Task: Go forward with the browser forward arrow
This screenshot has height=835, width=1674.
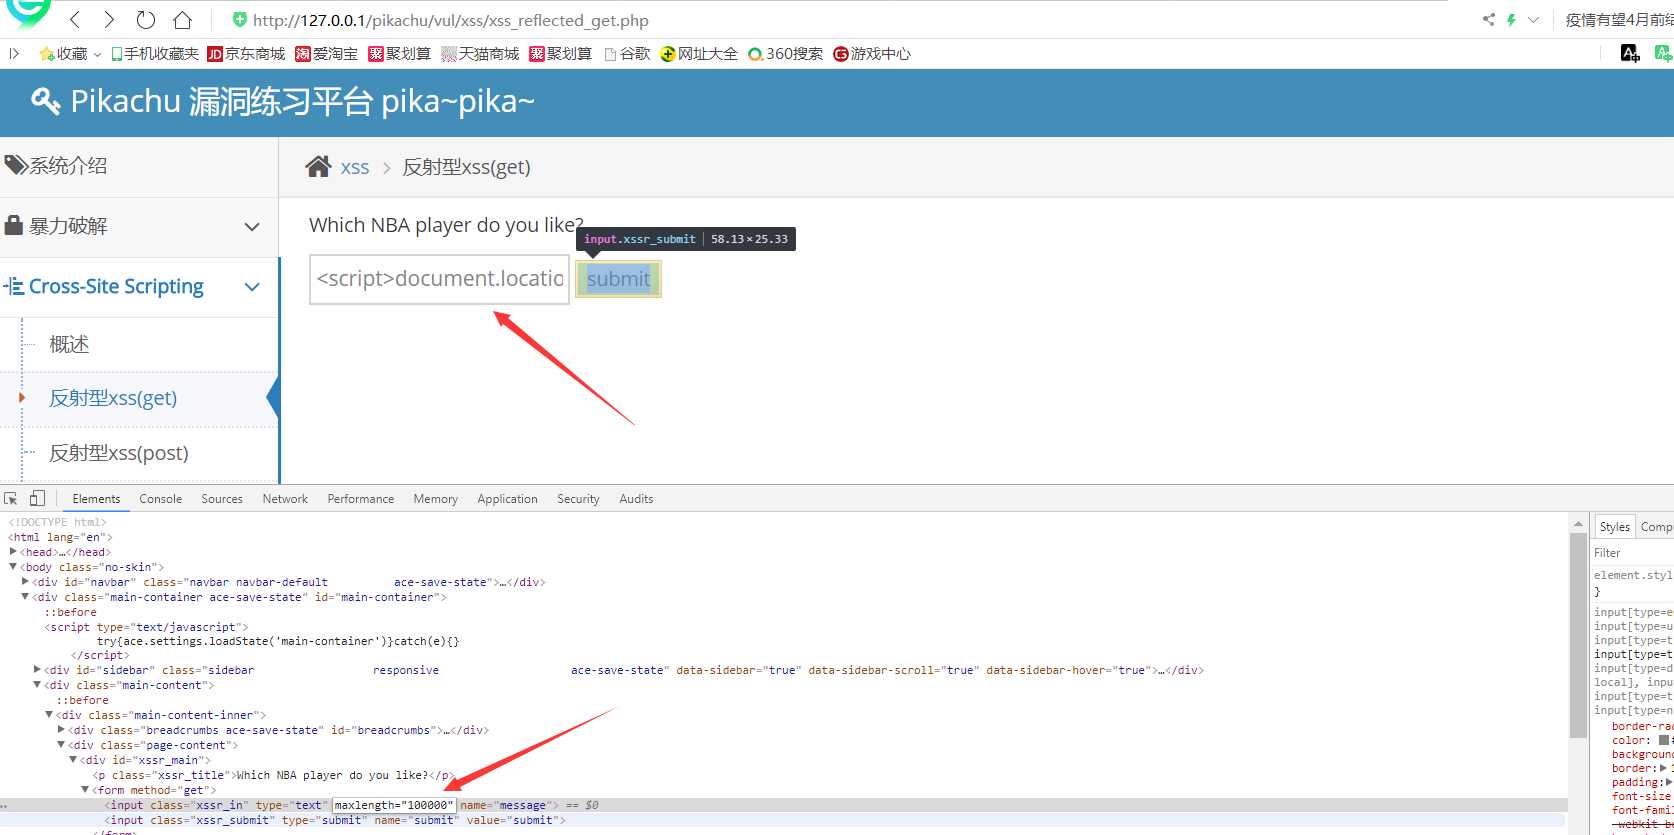Action: coord(109,20)
